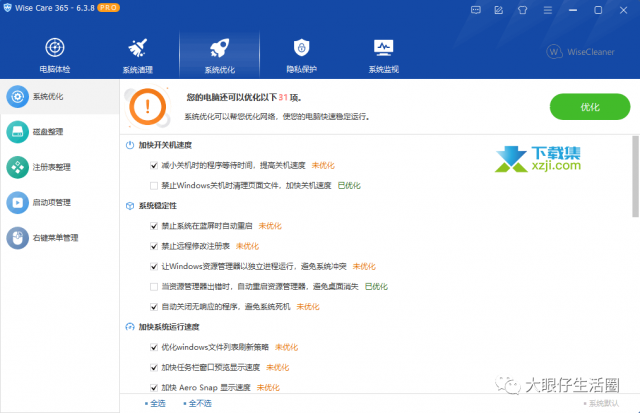
Task: Click the orange PRO badge
Action: 108,8
